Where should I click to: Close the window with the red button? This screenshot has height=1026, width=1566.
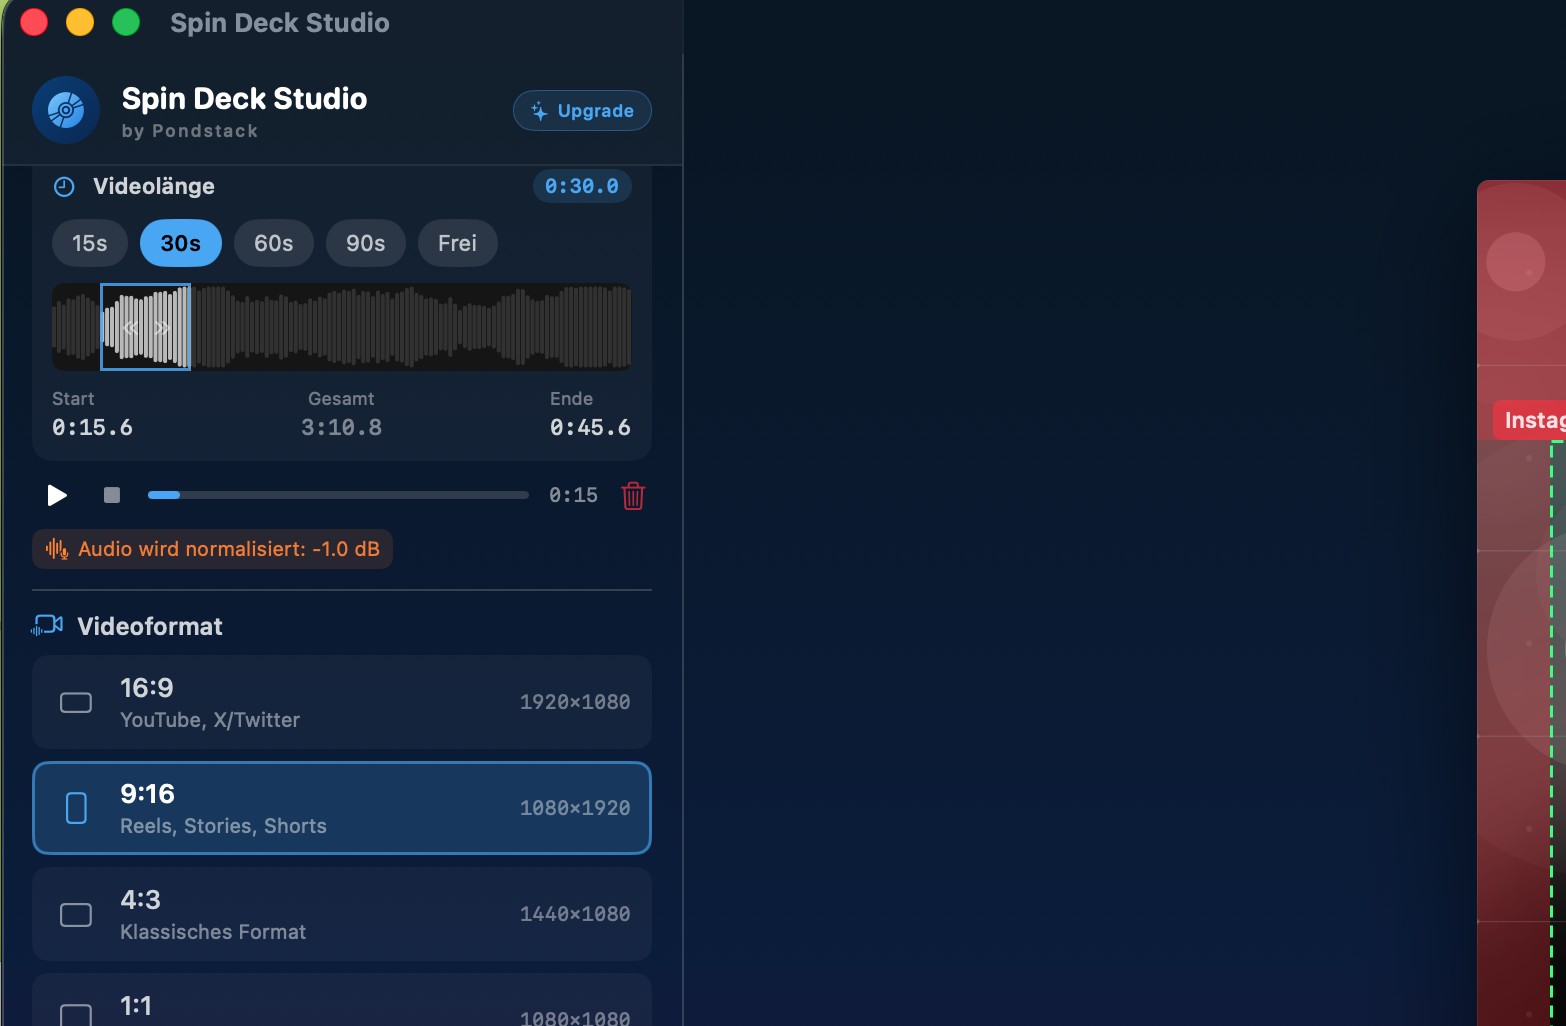[x=34, y=22]
